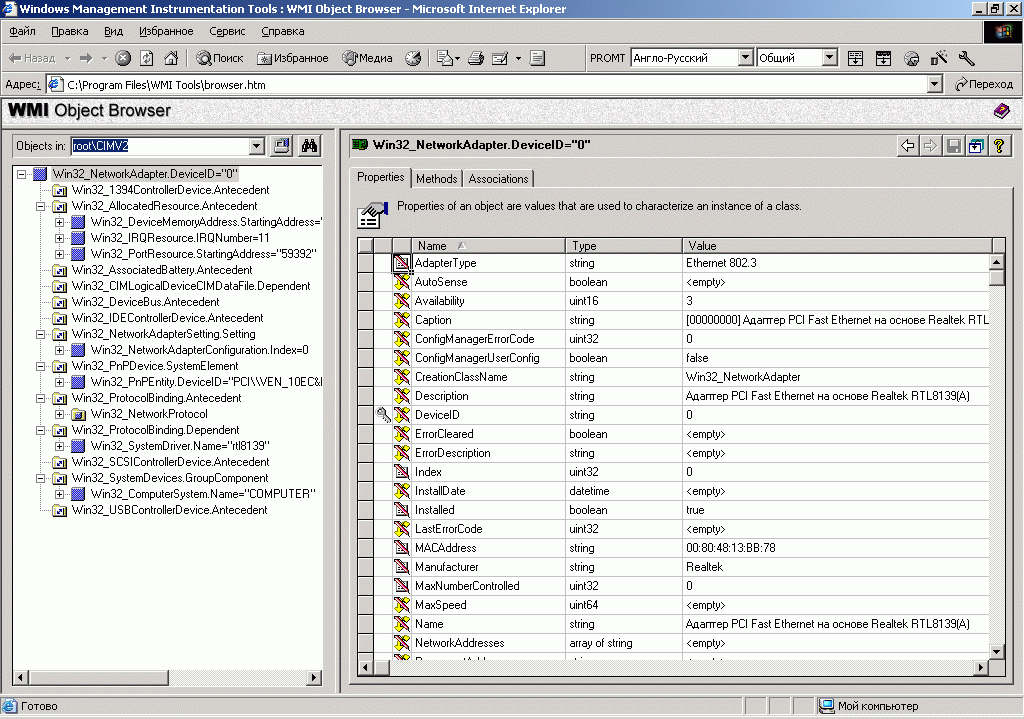Open the Сервис menu
The image size is (1024, 719).
pos(227,31)
